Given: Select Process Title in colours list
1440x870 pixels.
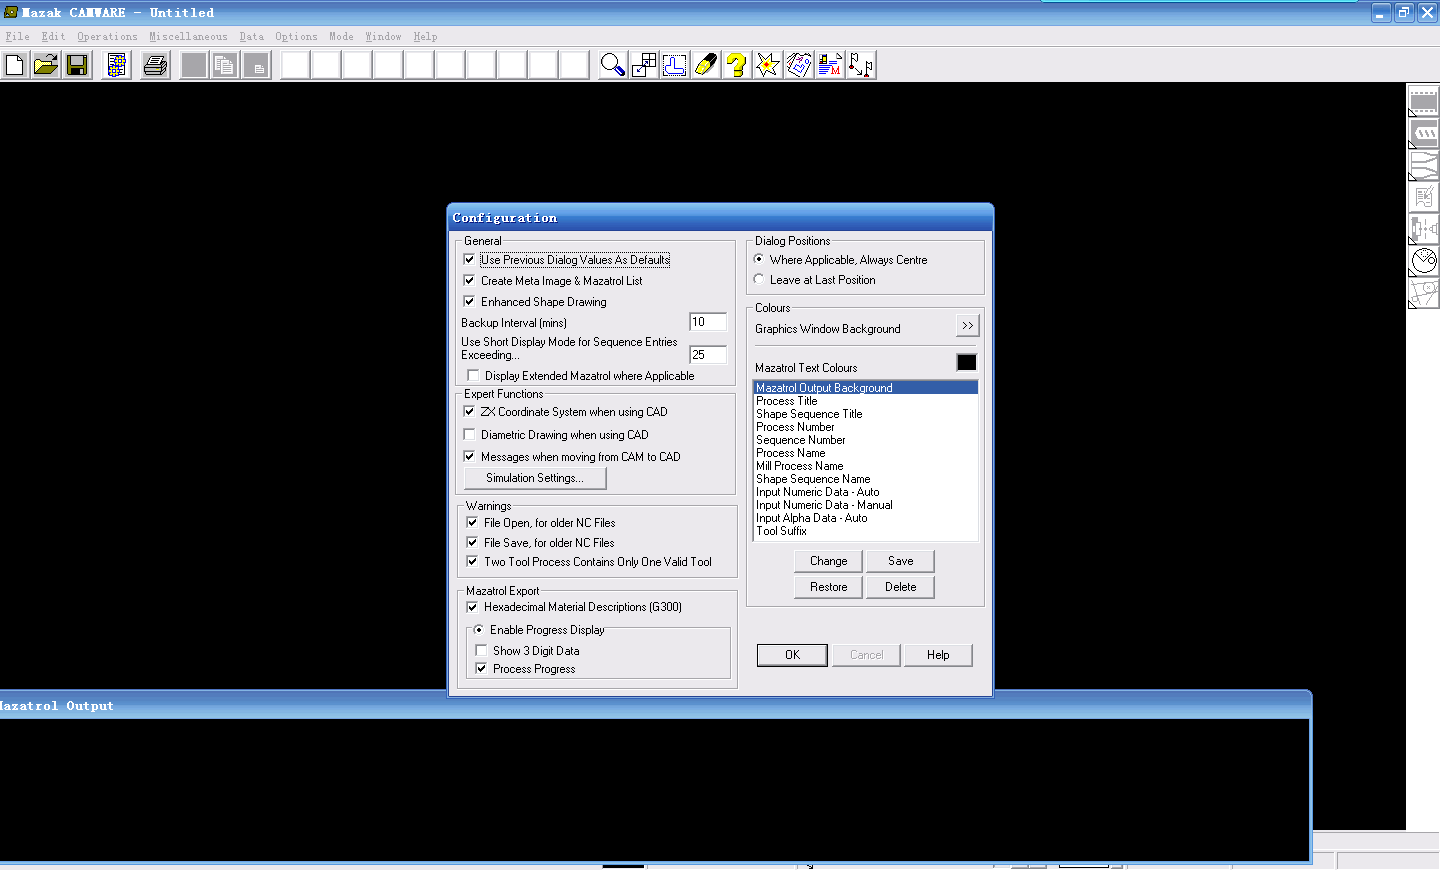Looking at the screenshot, I should coord(865,401).
